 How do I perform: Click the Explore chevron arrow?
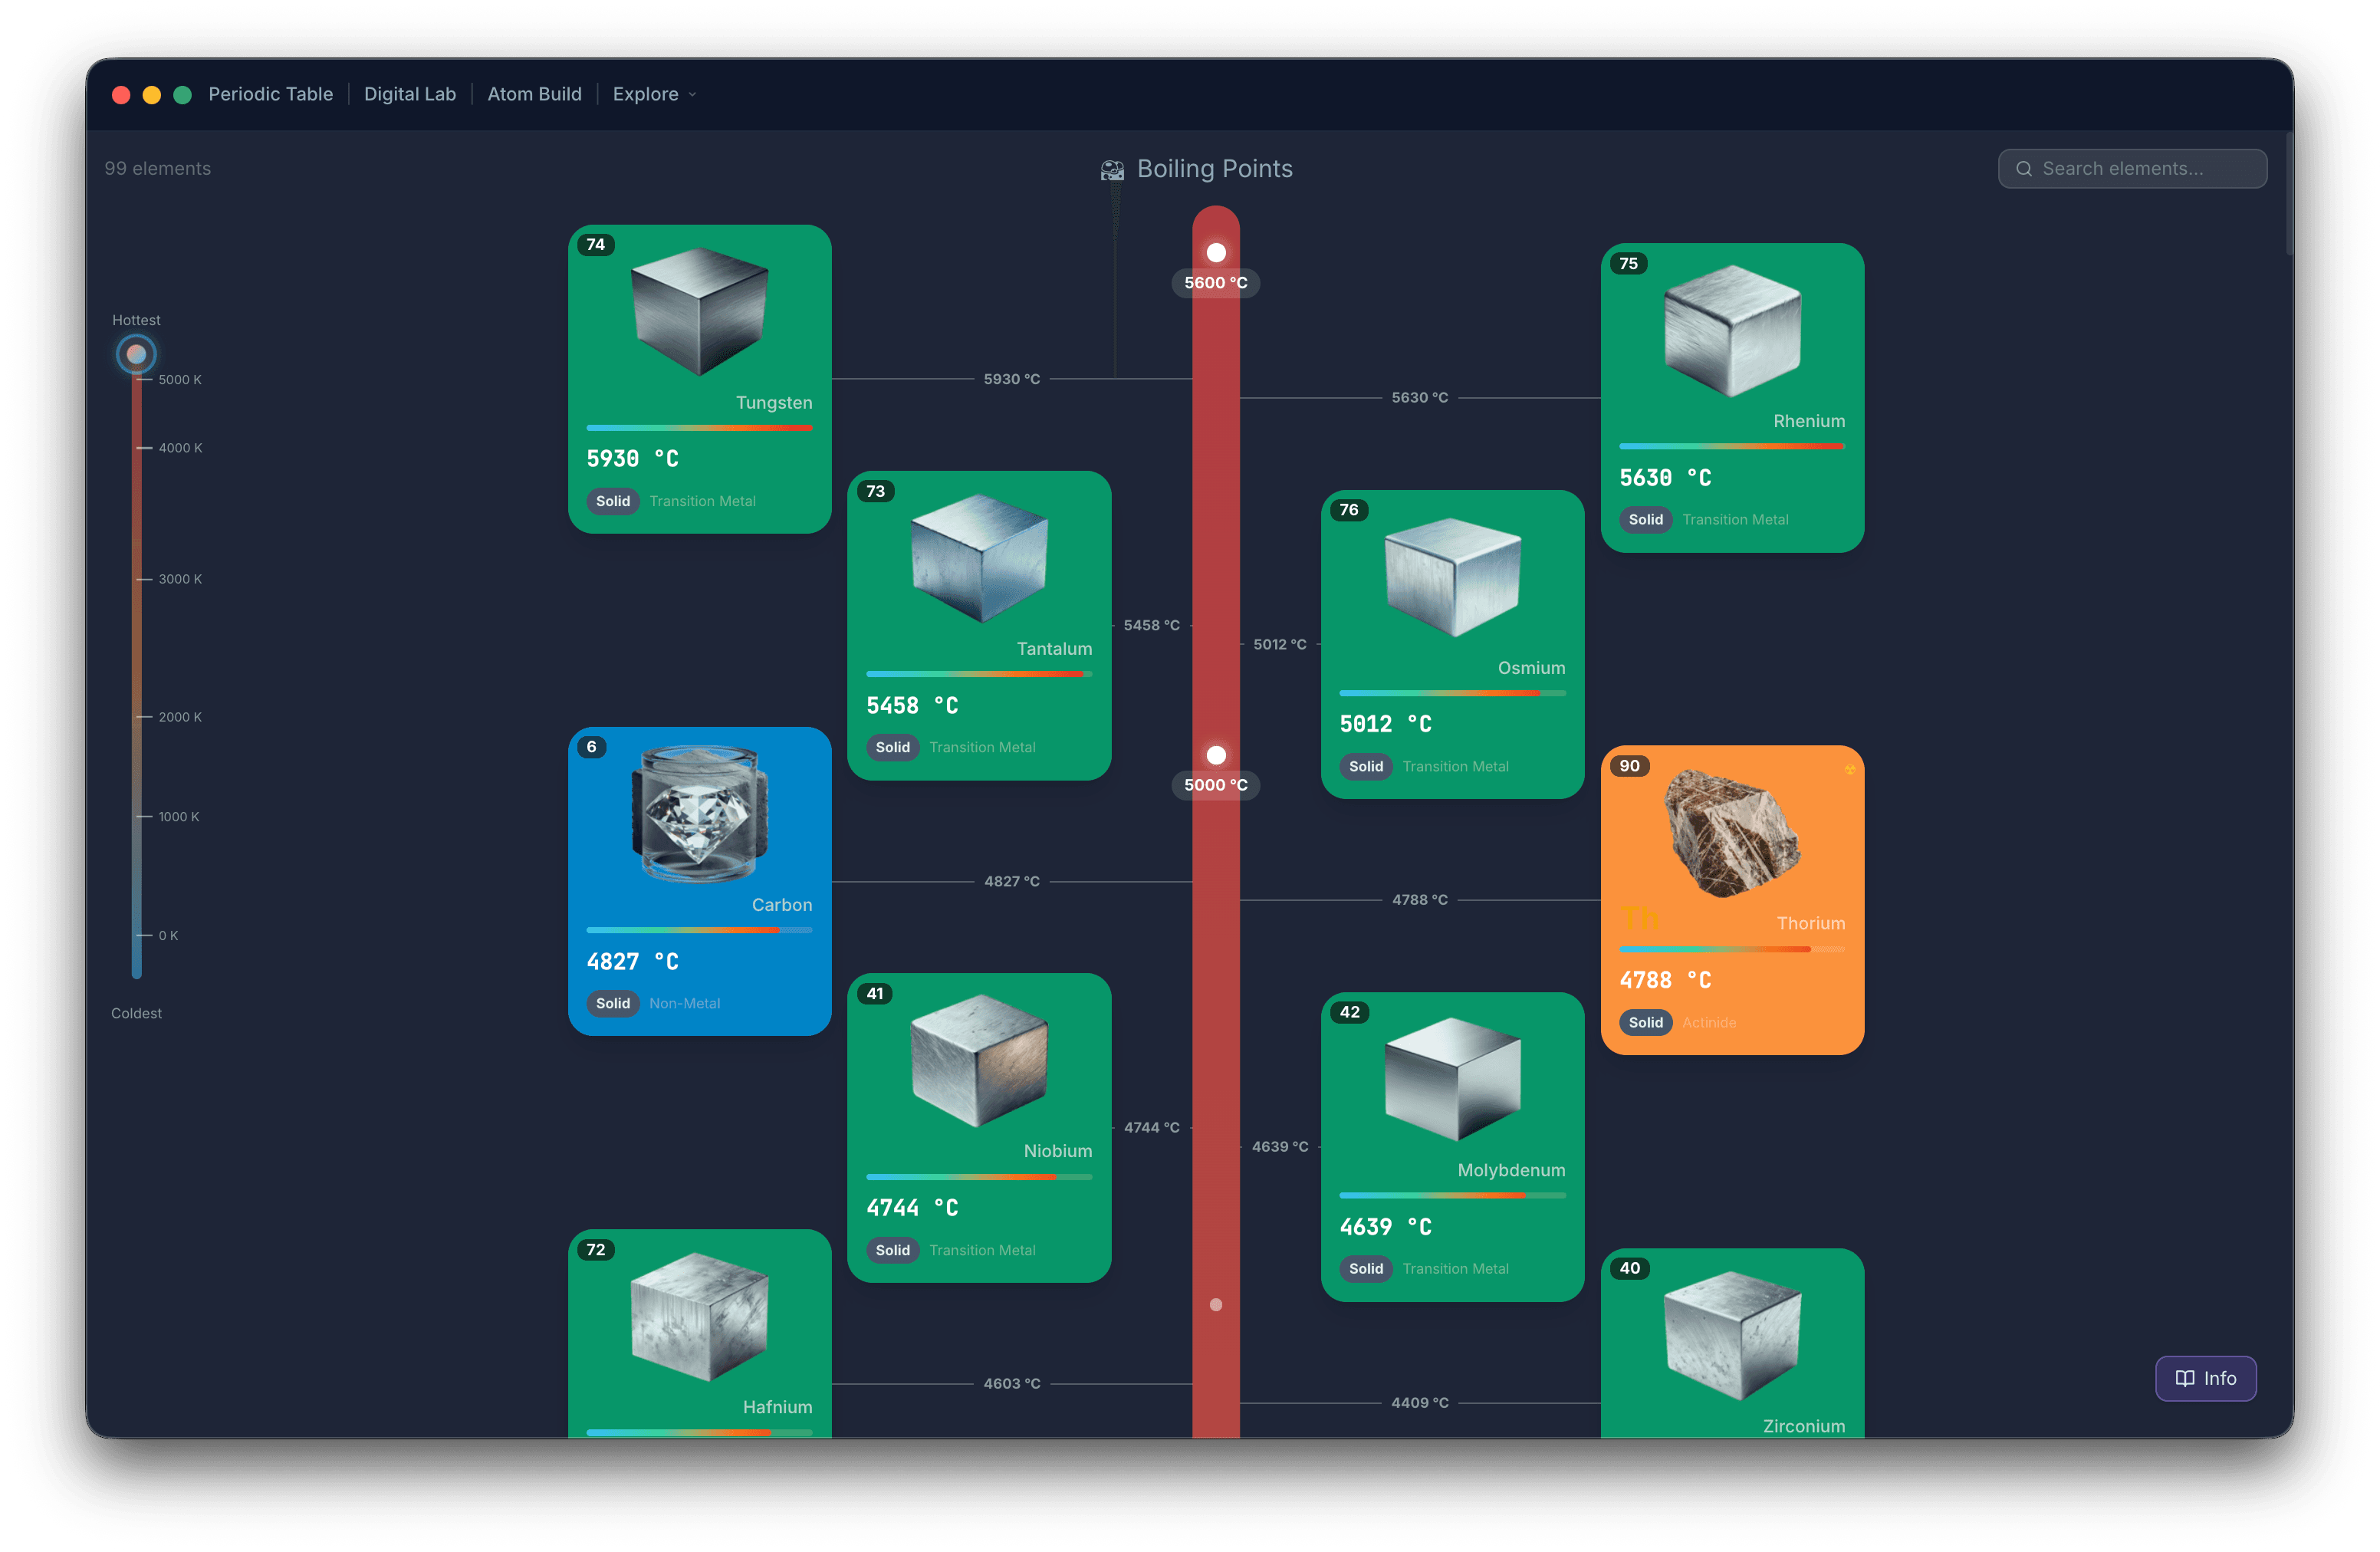(x=692, y=95)
